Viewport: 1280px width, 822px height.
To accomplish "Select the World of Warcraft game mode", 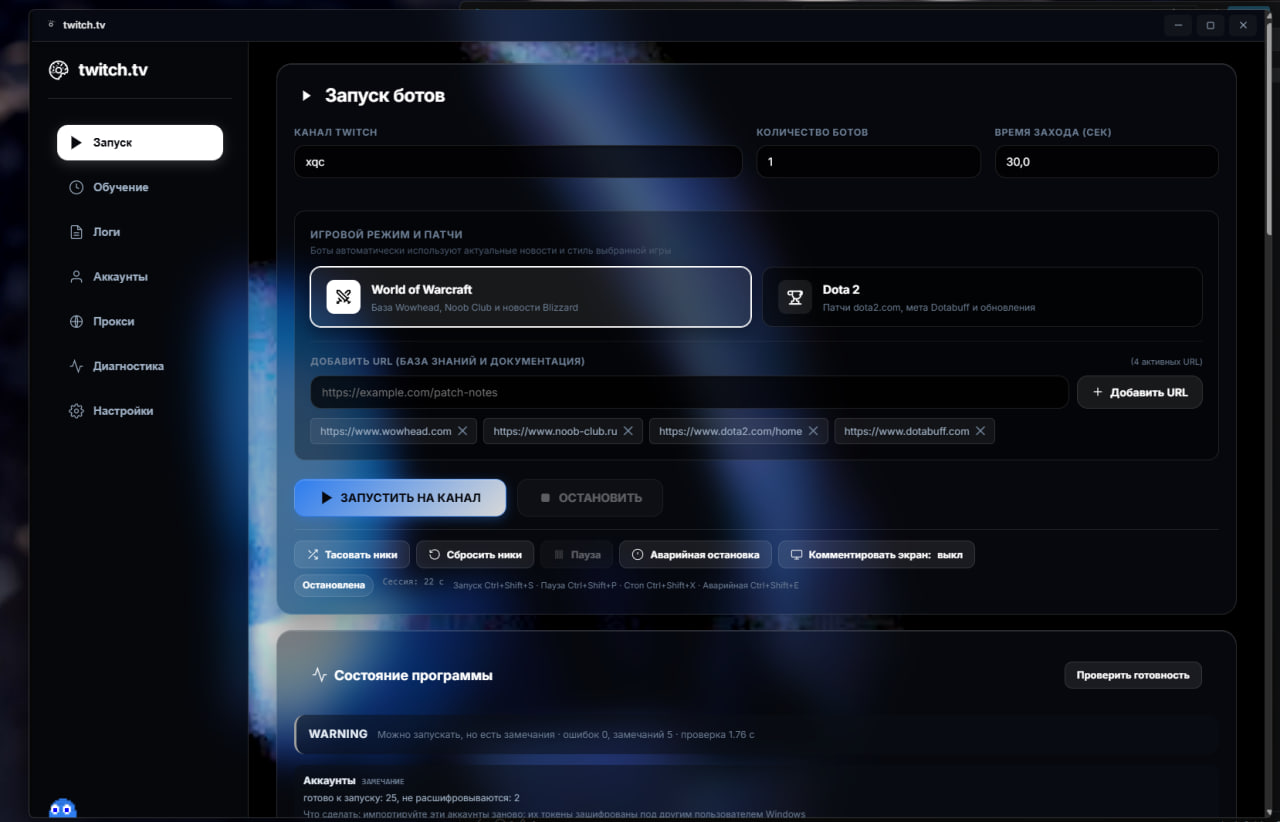I will (x=530, y=297).
